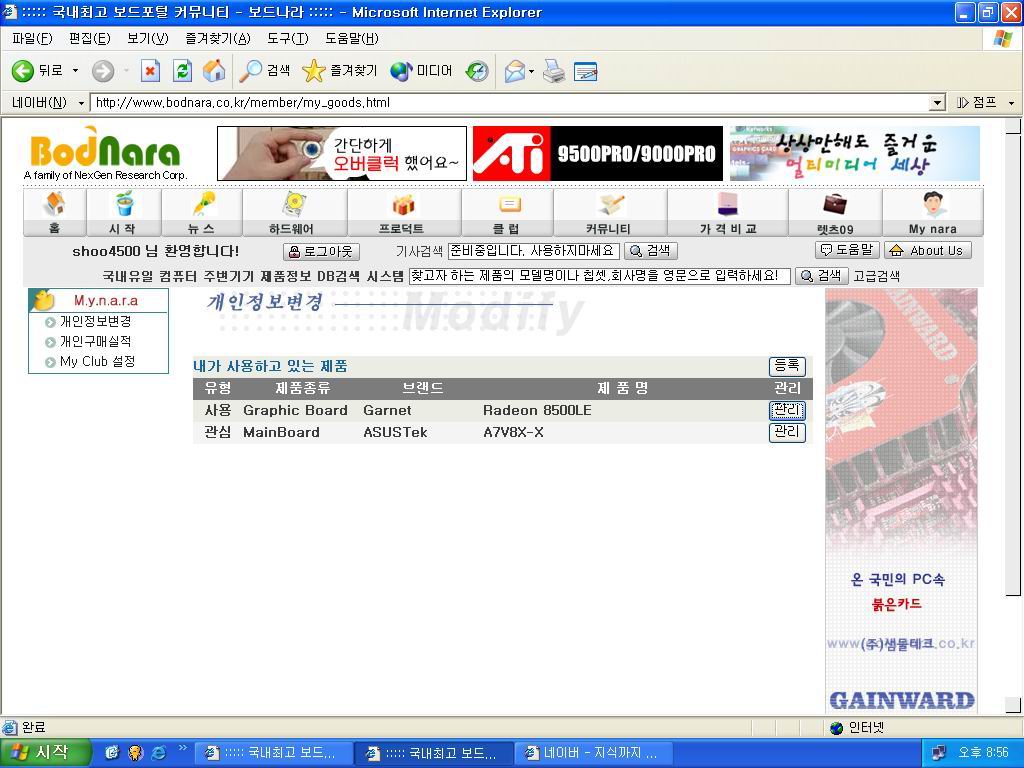
Task: Open the 홈 home navigation icon on BodNara
Action: 54,212
